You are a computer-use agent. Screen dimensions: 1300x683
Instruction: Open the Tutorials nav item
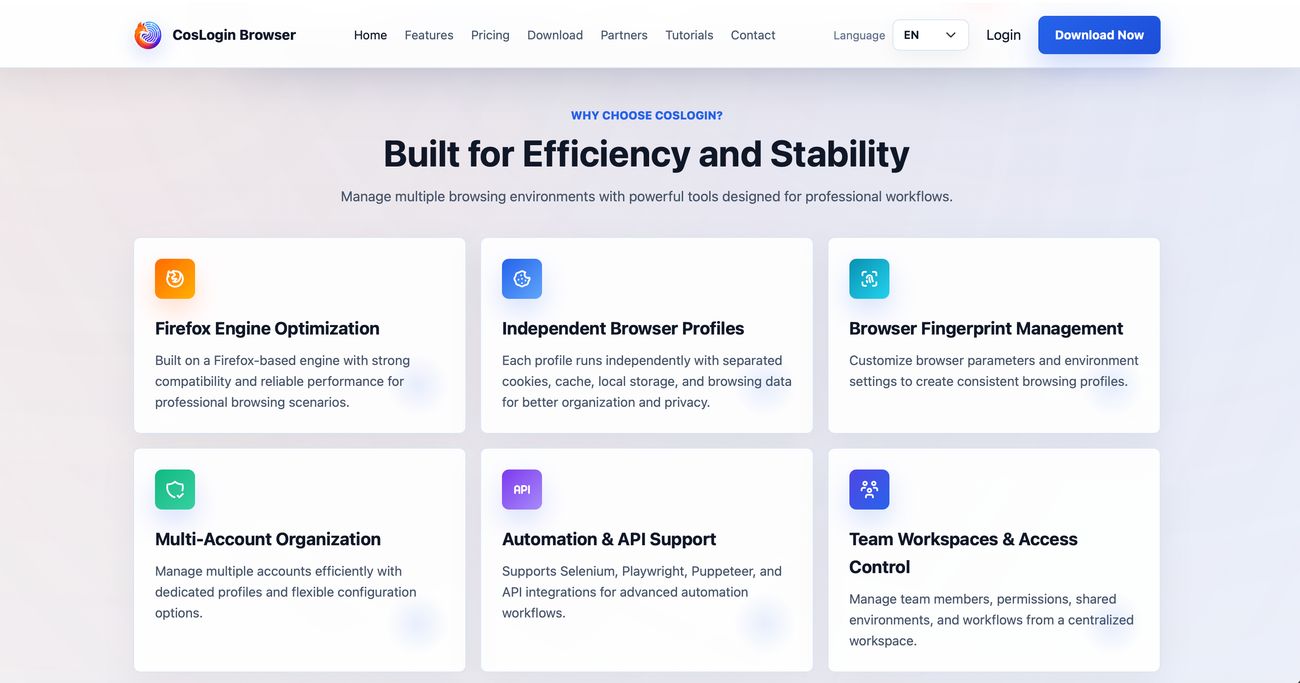pyautogui.click(x=689, y=35)
